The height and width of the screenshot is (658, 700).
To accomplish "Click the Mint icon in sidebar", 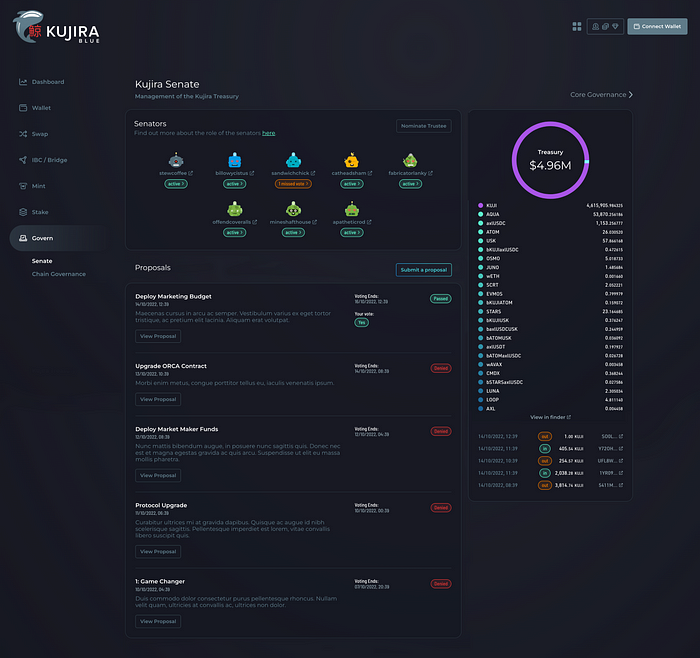I will (x=23, y=186).
